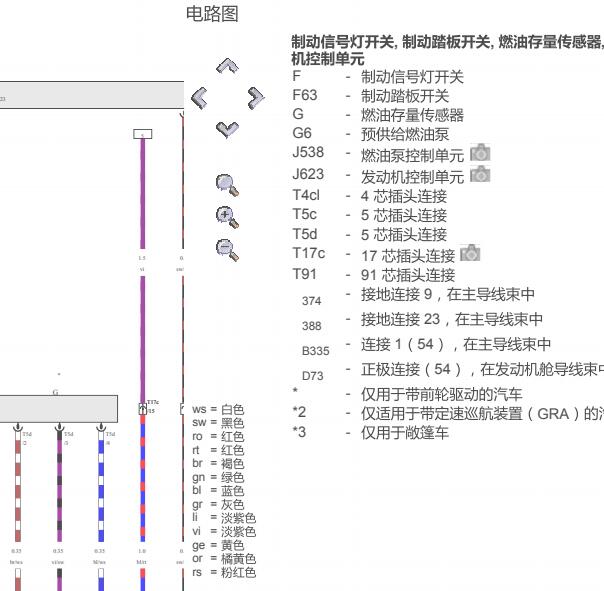The image size is (604, 591).
Task: Click color legend sw = 黑色
Action: pyautogui.click(x=218, y=423)
